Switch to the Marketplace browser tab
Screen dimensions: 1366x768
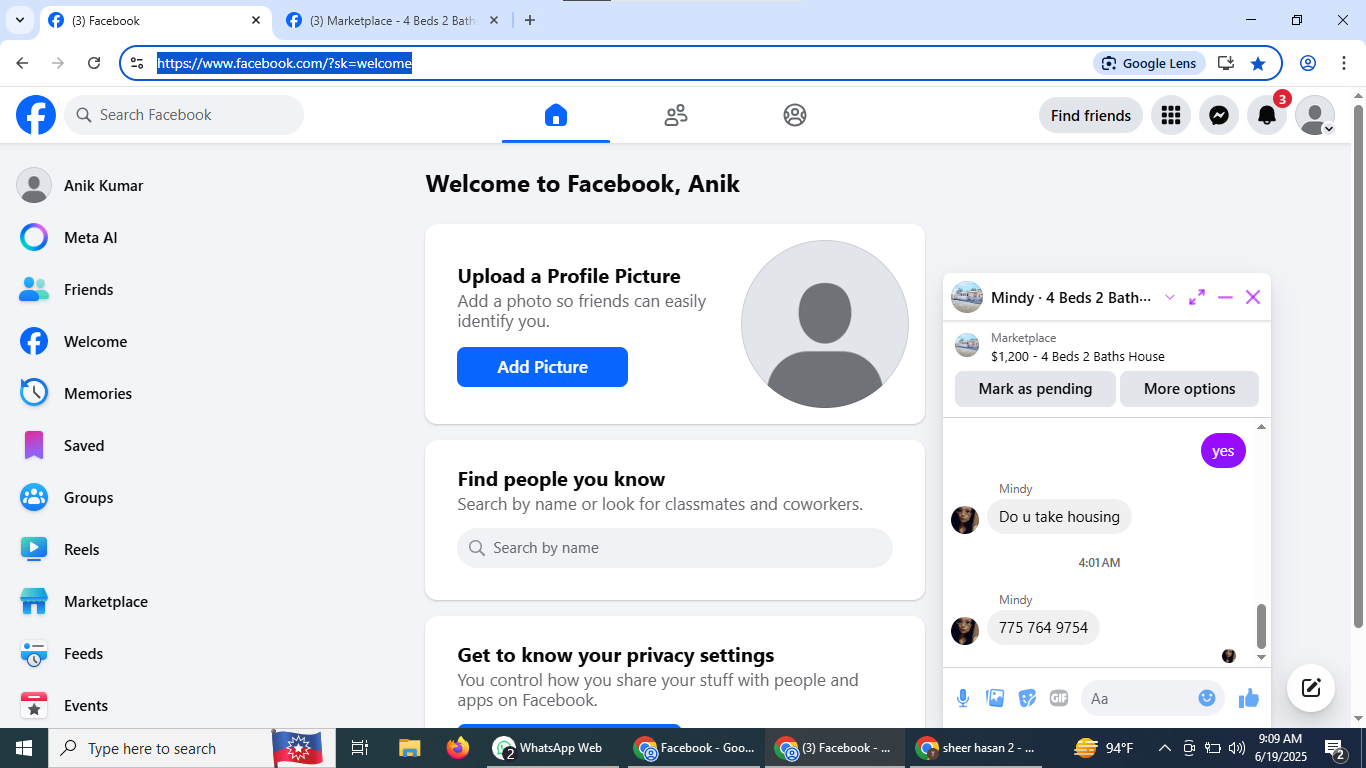(x=391, y=20)
